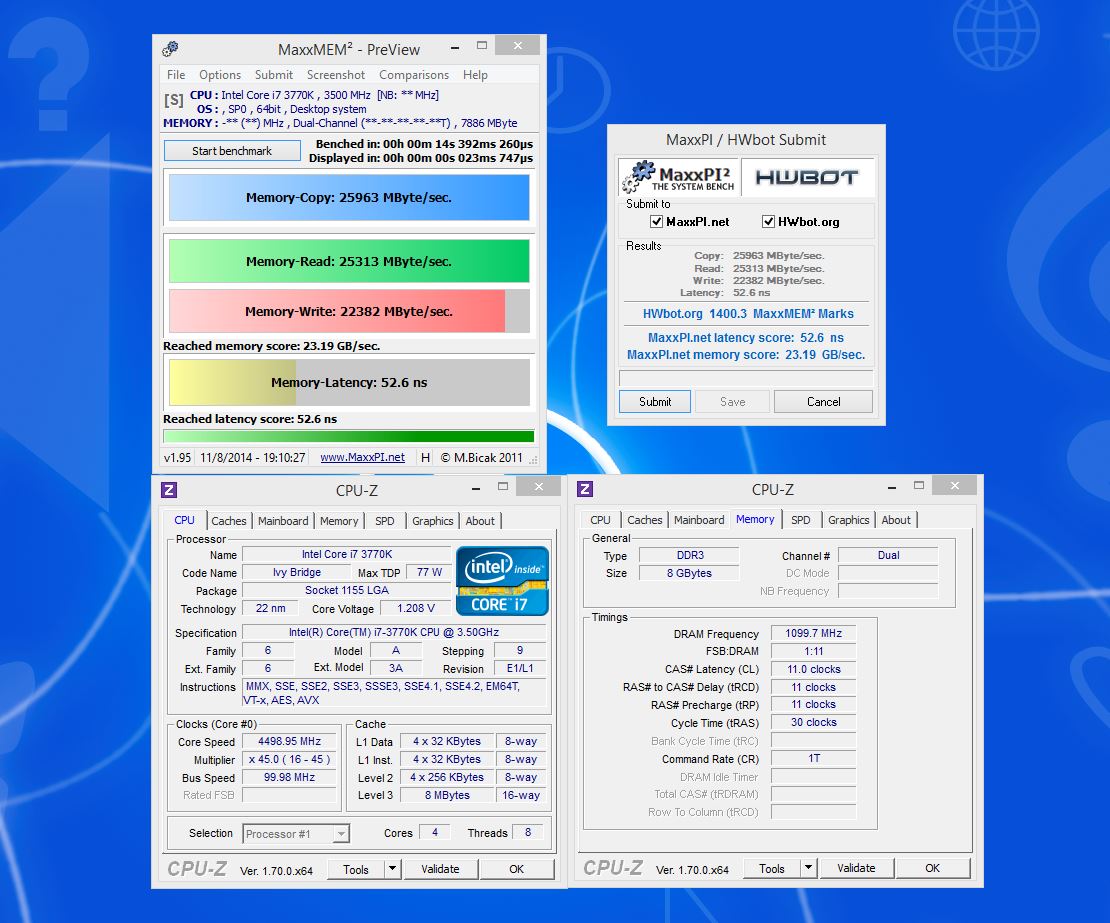1110x923 pixels.
Task: Click the Command Rate 1T value
Action: click(x=813, y=758)
